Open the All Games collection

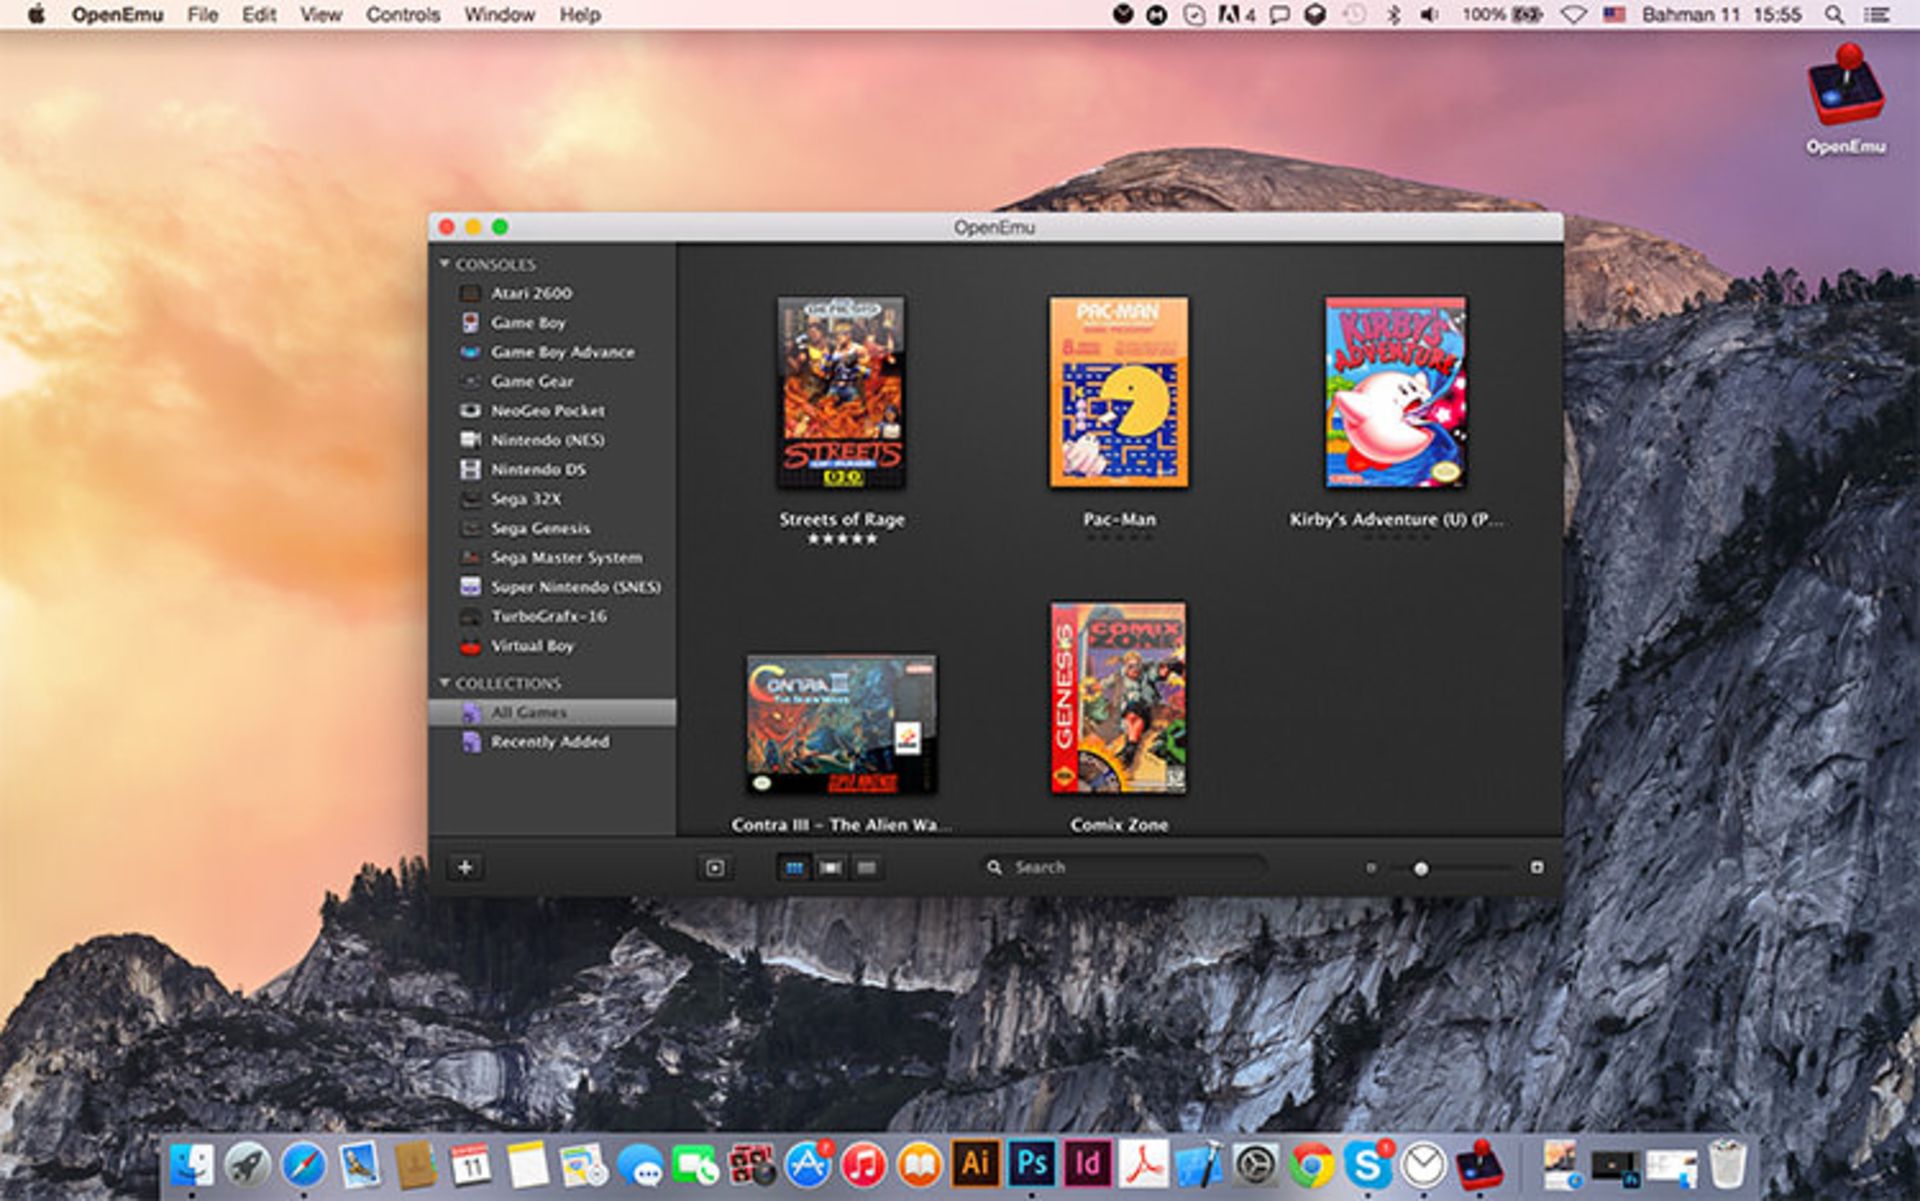click(553, 712)
